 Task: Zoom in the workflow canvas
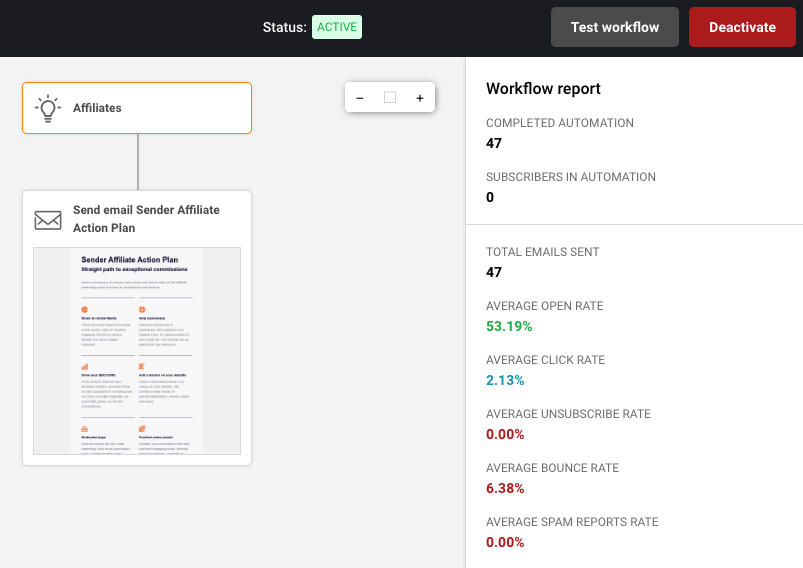tap(420, 98)
